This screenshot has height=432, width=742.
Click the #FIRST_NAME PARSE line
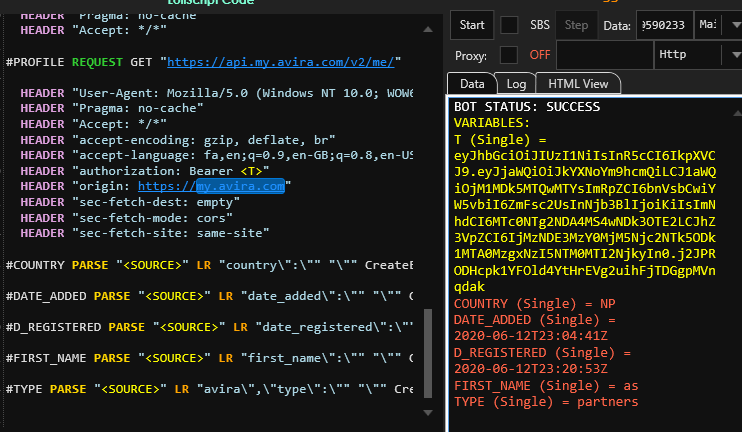(x=209, y=358)
